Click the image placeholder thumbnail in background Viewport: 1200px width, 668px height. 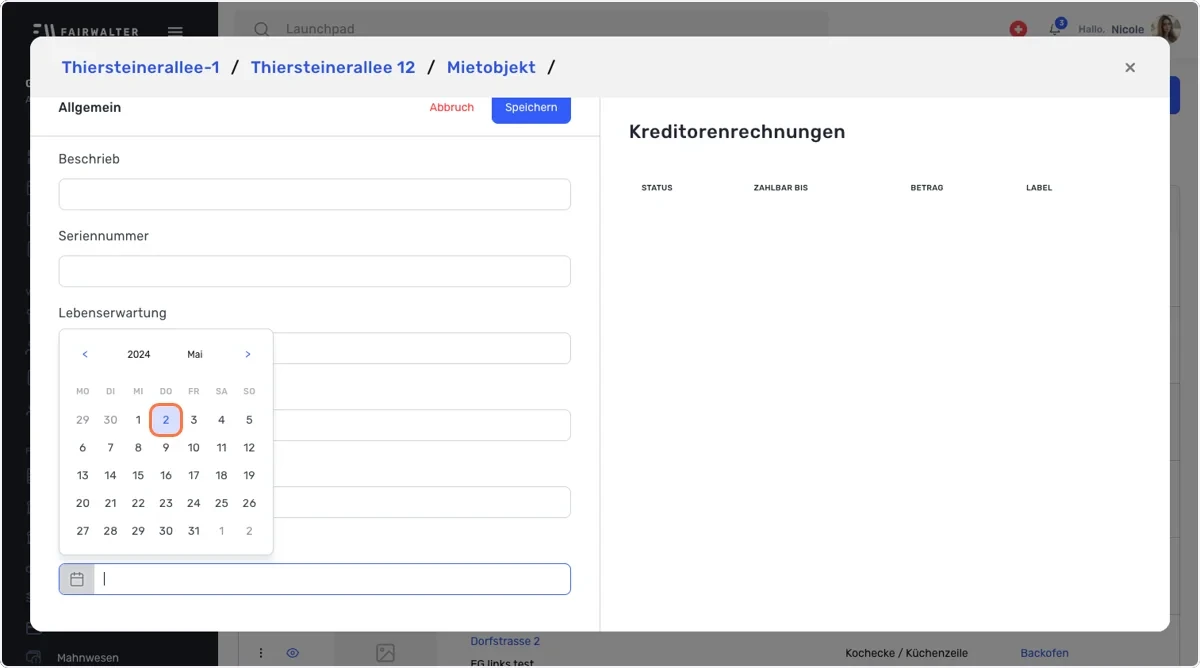pos(385,653)
